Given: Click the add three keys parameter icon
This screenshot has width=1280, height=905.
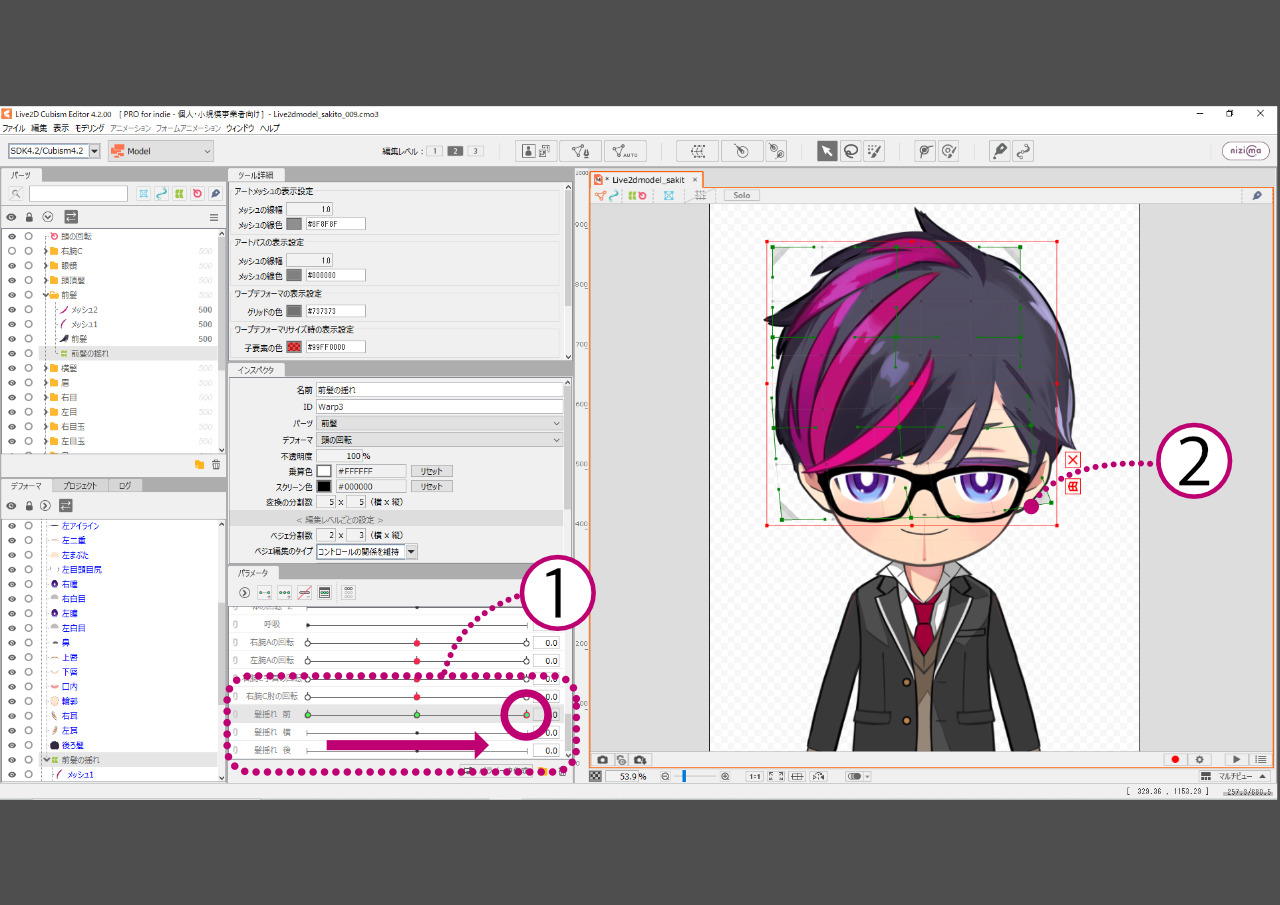Looking at the screenshot, I should tap(284, 592).
